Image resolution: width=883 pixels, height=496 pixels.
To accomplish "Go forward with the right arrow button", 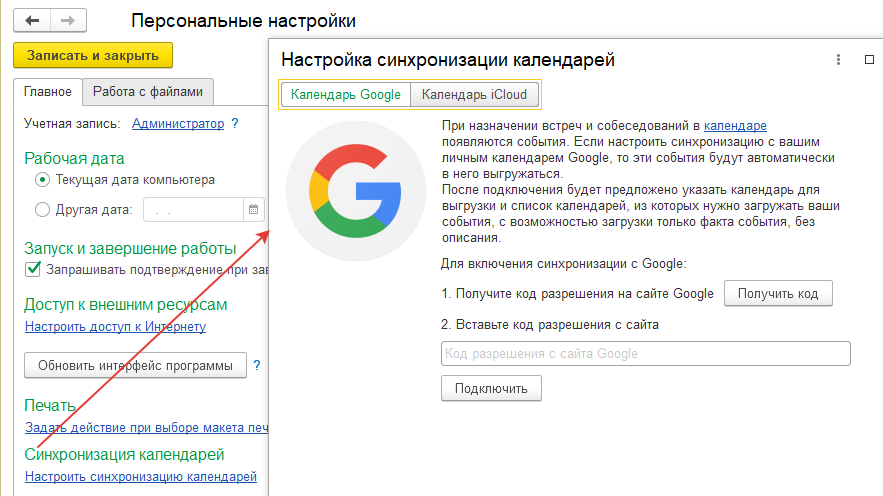I will coord(68,21).
